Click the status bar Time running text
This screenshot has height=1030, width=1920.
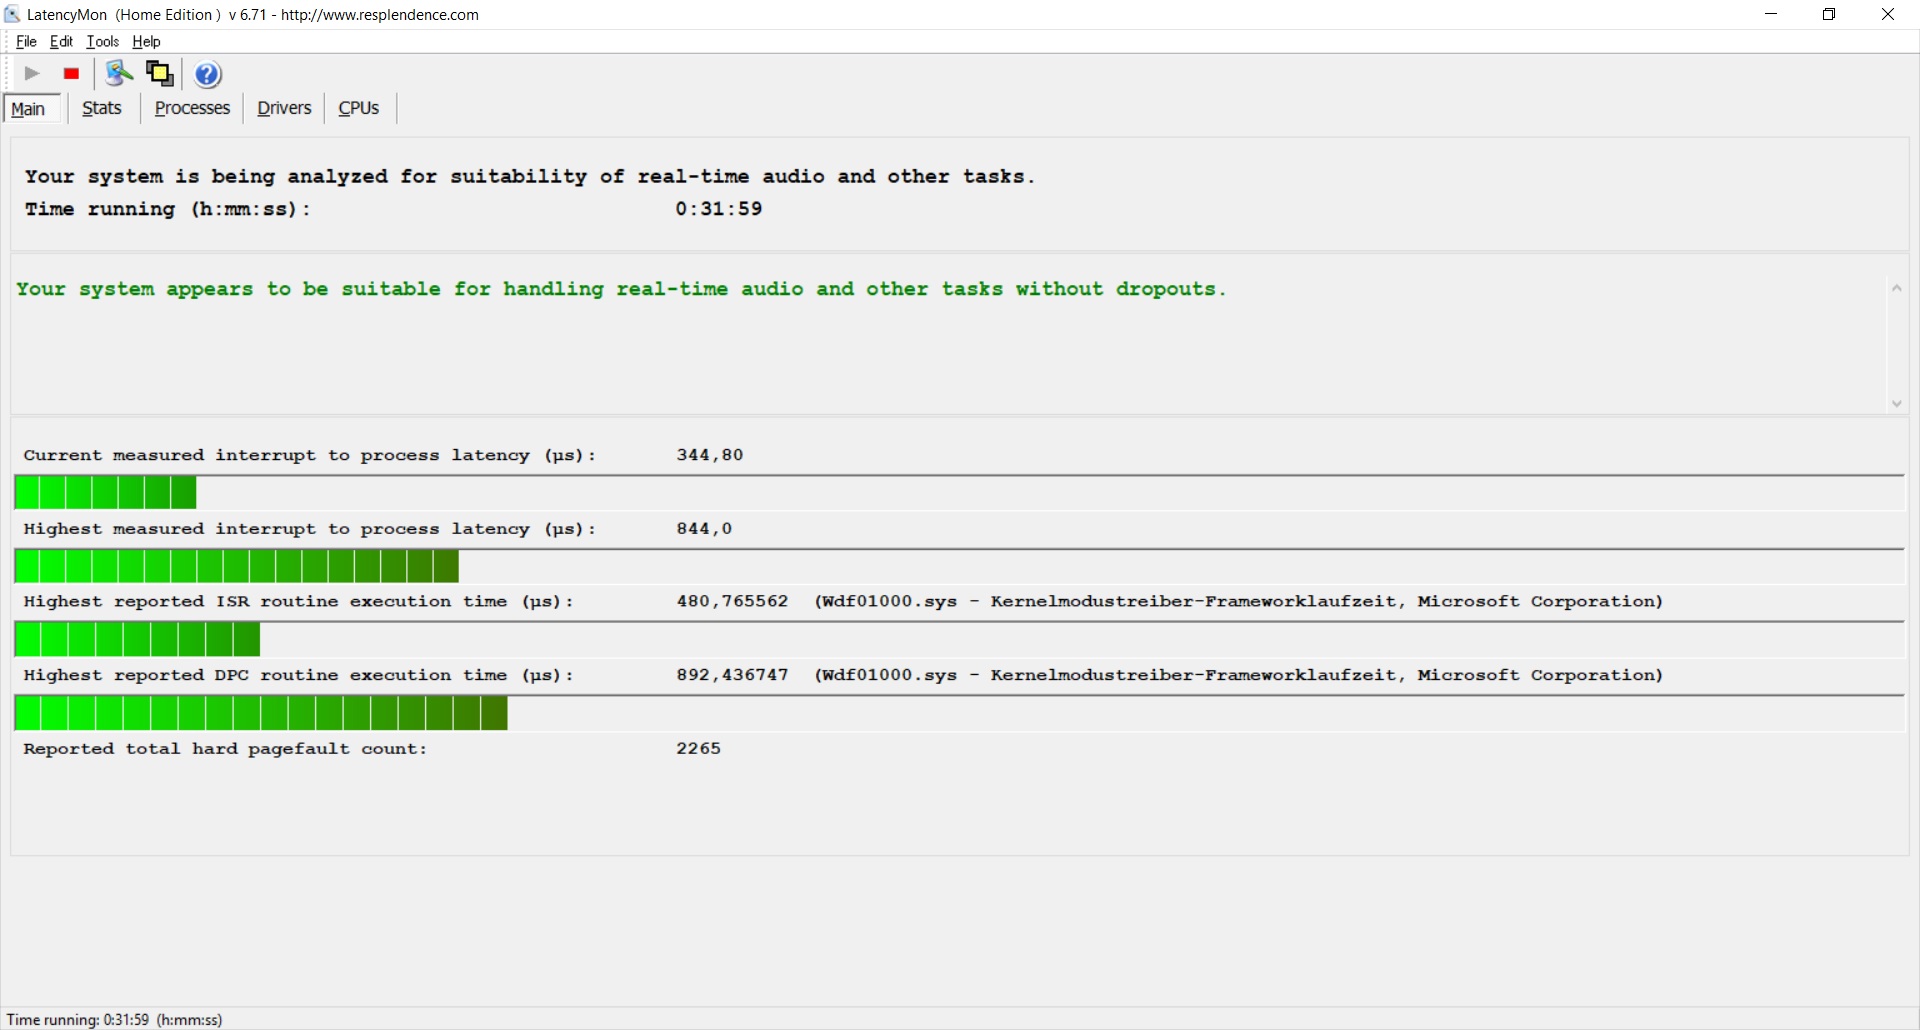114,1020
